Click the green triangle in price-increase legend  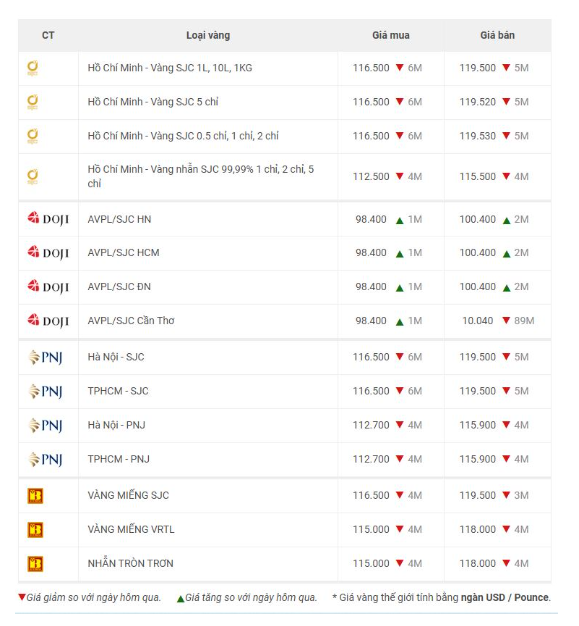pos(180,598)
